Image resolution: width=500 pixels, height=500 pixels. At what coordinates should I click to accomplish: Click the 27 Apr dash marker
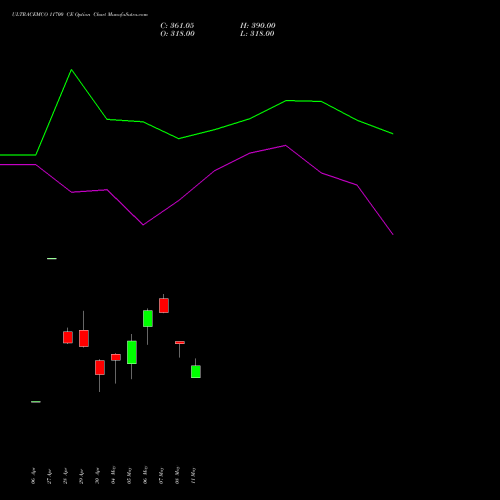[x=52, y=258]
